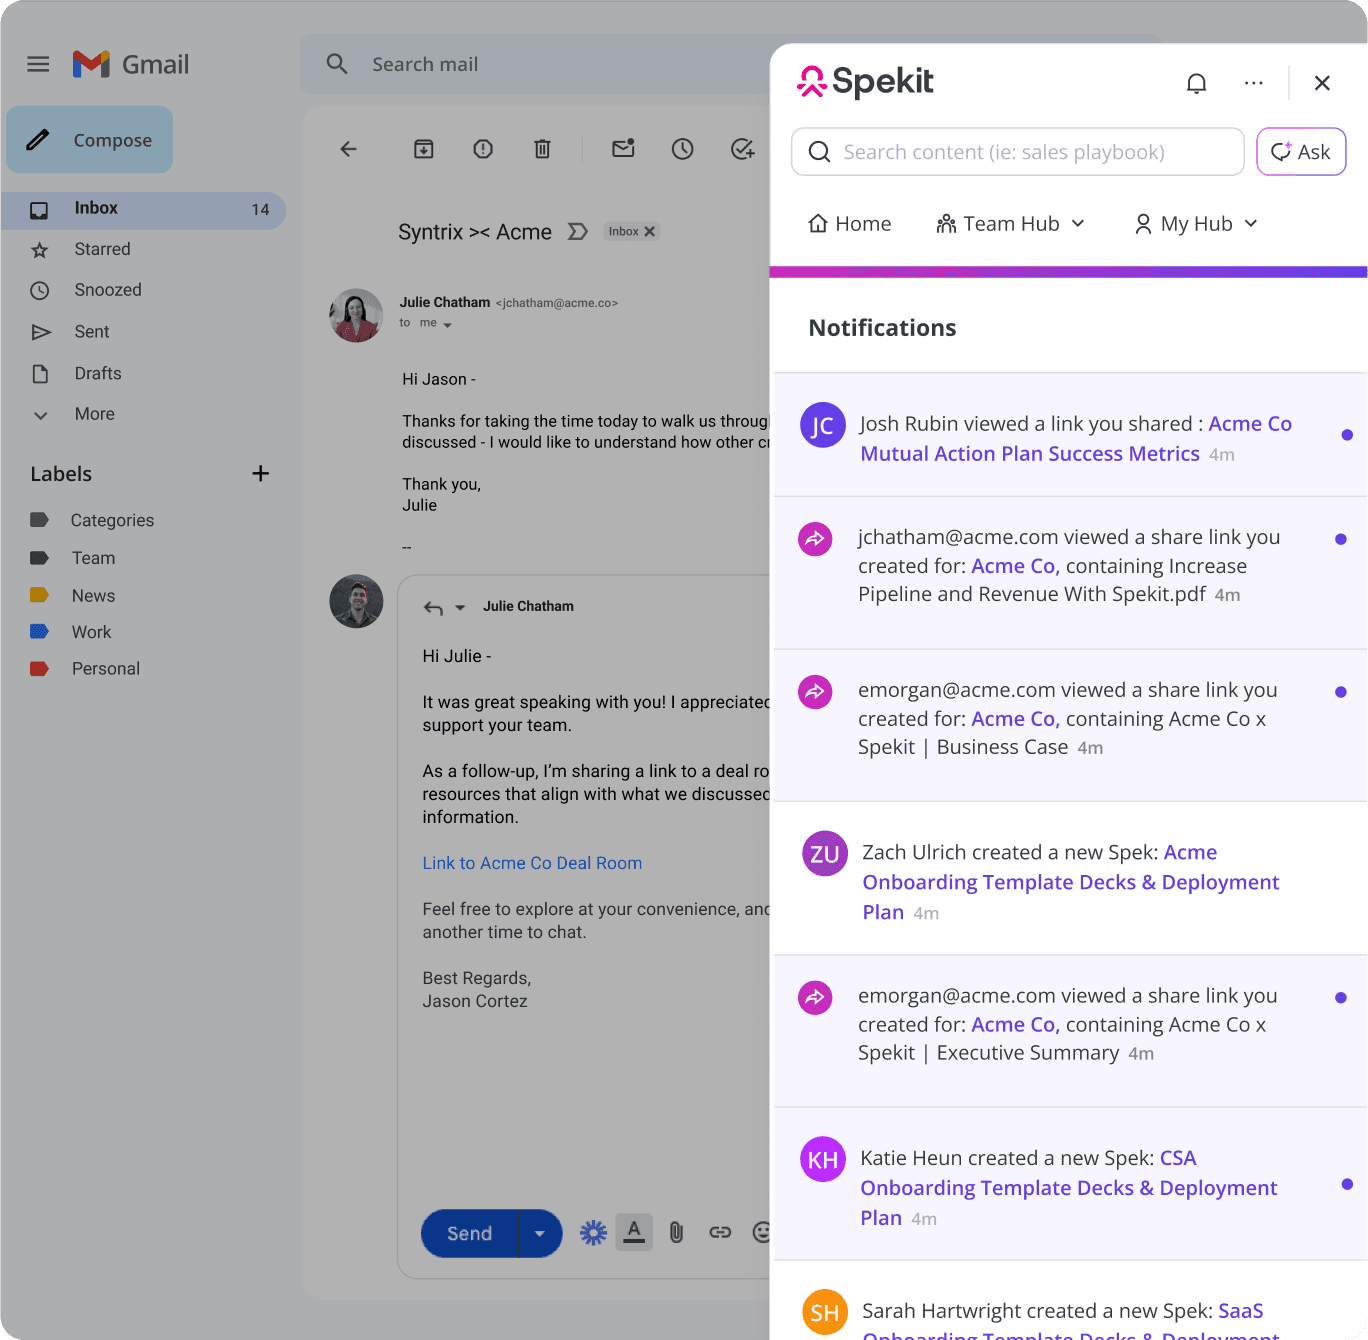Go back to inbox with the back arrow

pyautogui.click(x=348, y=149)
